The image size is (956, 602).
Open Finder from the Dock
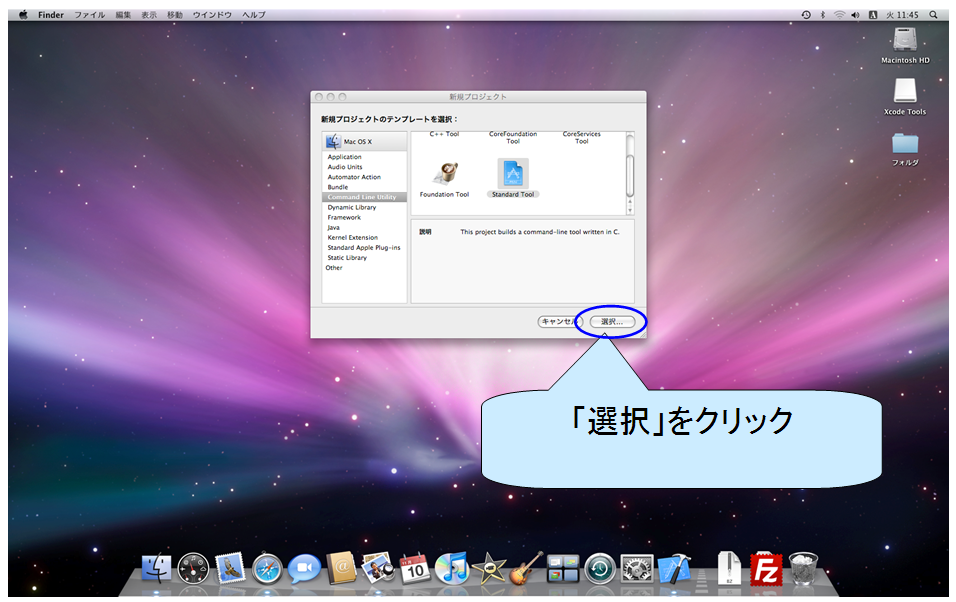pos(156,568)
